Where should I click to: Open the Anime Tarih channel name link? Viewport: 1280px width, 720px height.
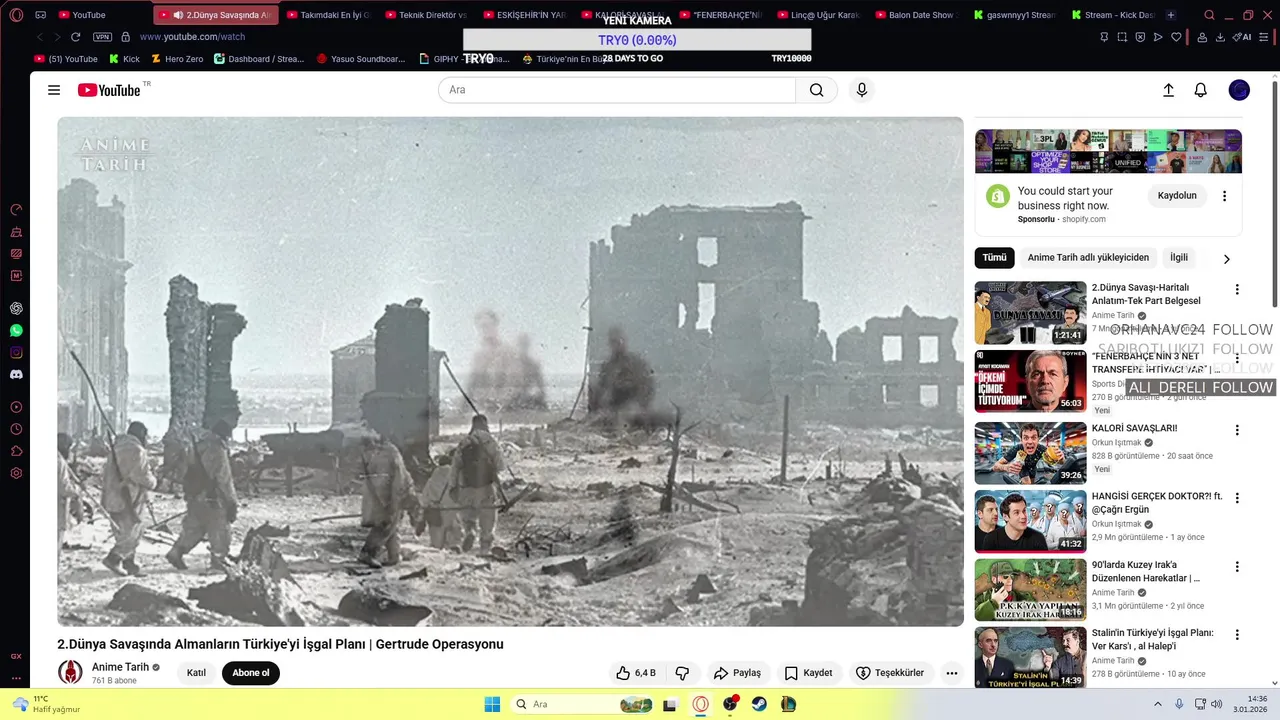pos(120,667)
